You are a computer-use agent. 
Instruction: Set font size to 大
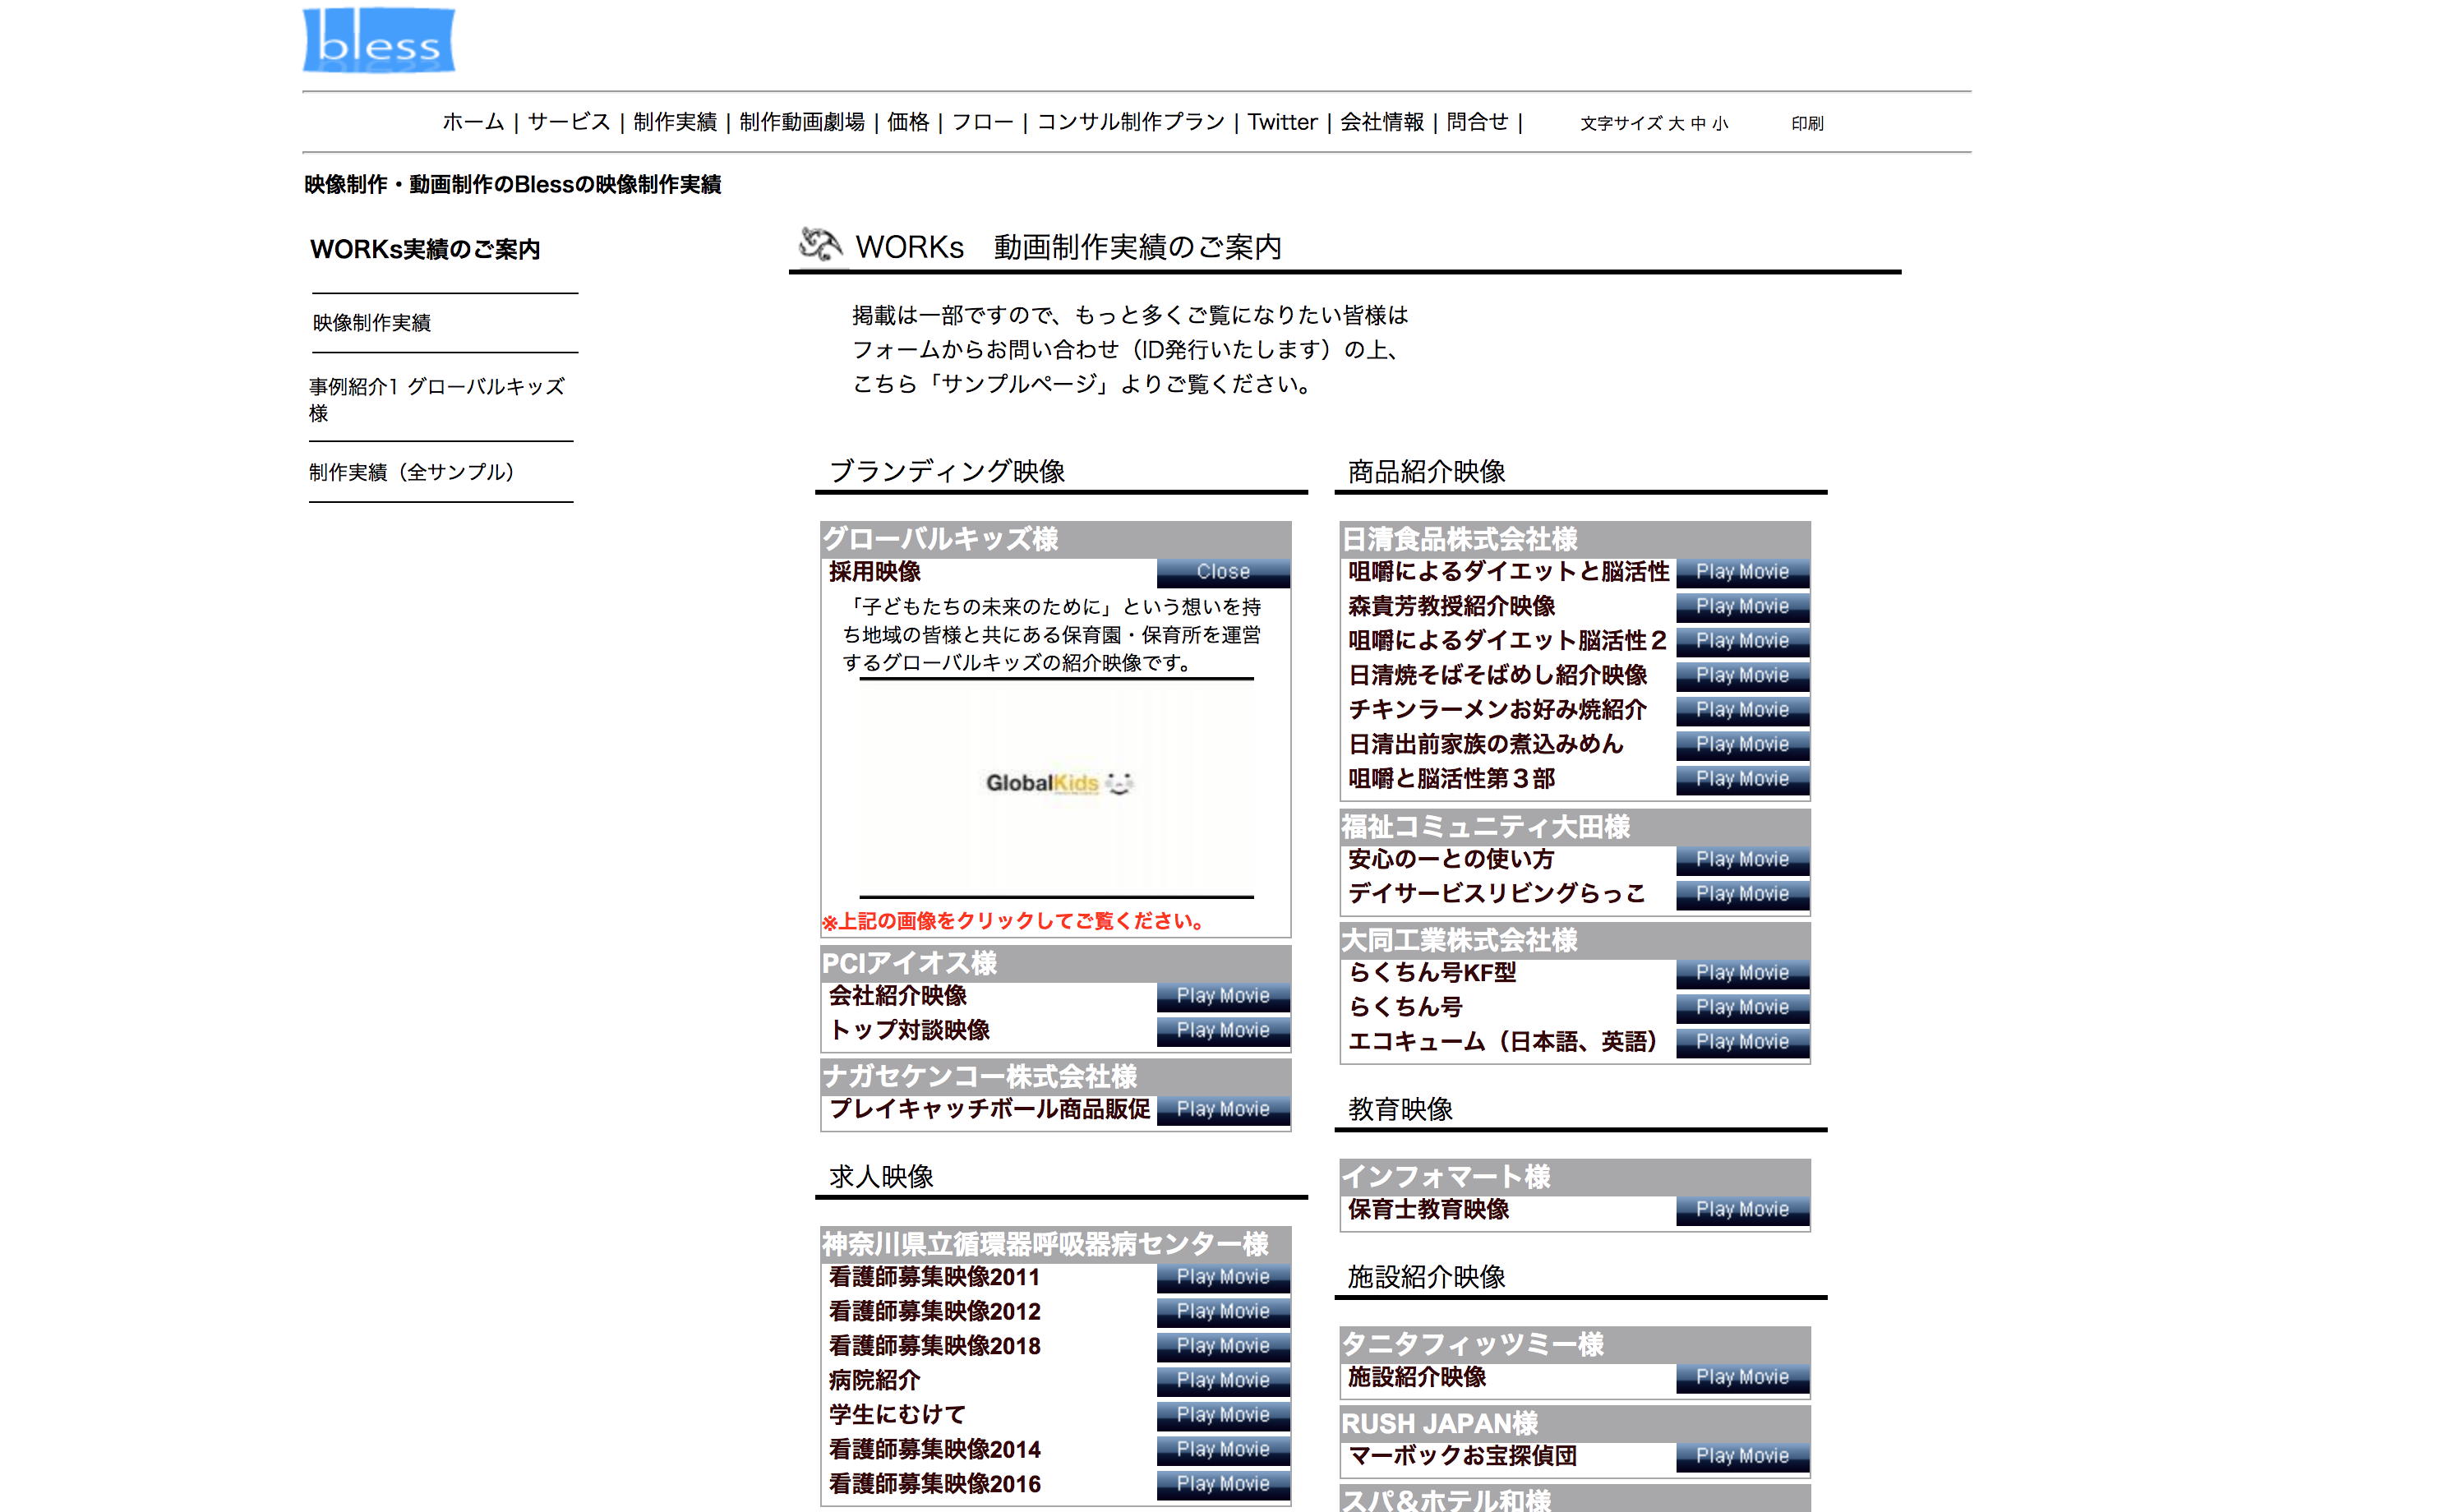coord(1676,123)
